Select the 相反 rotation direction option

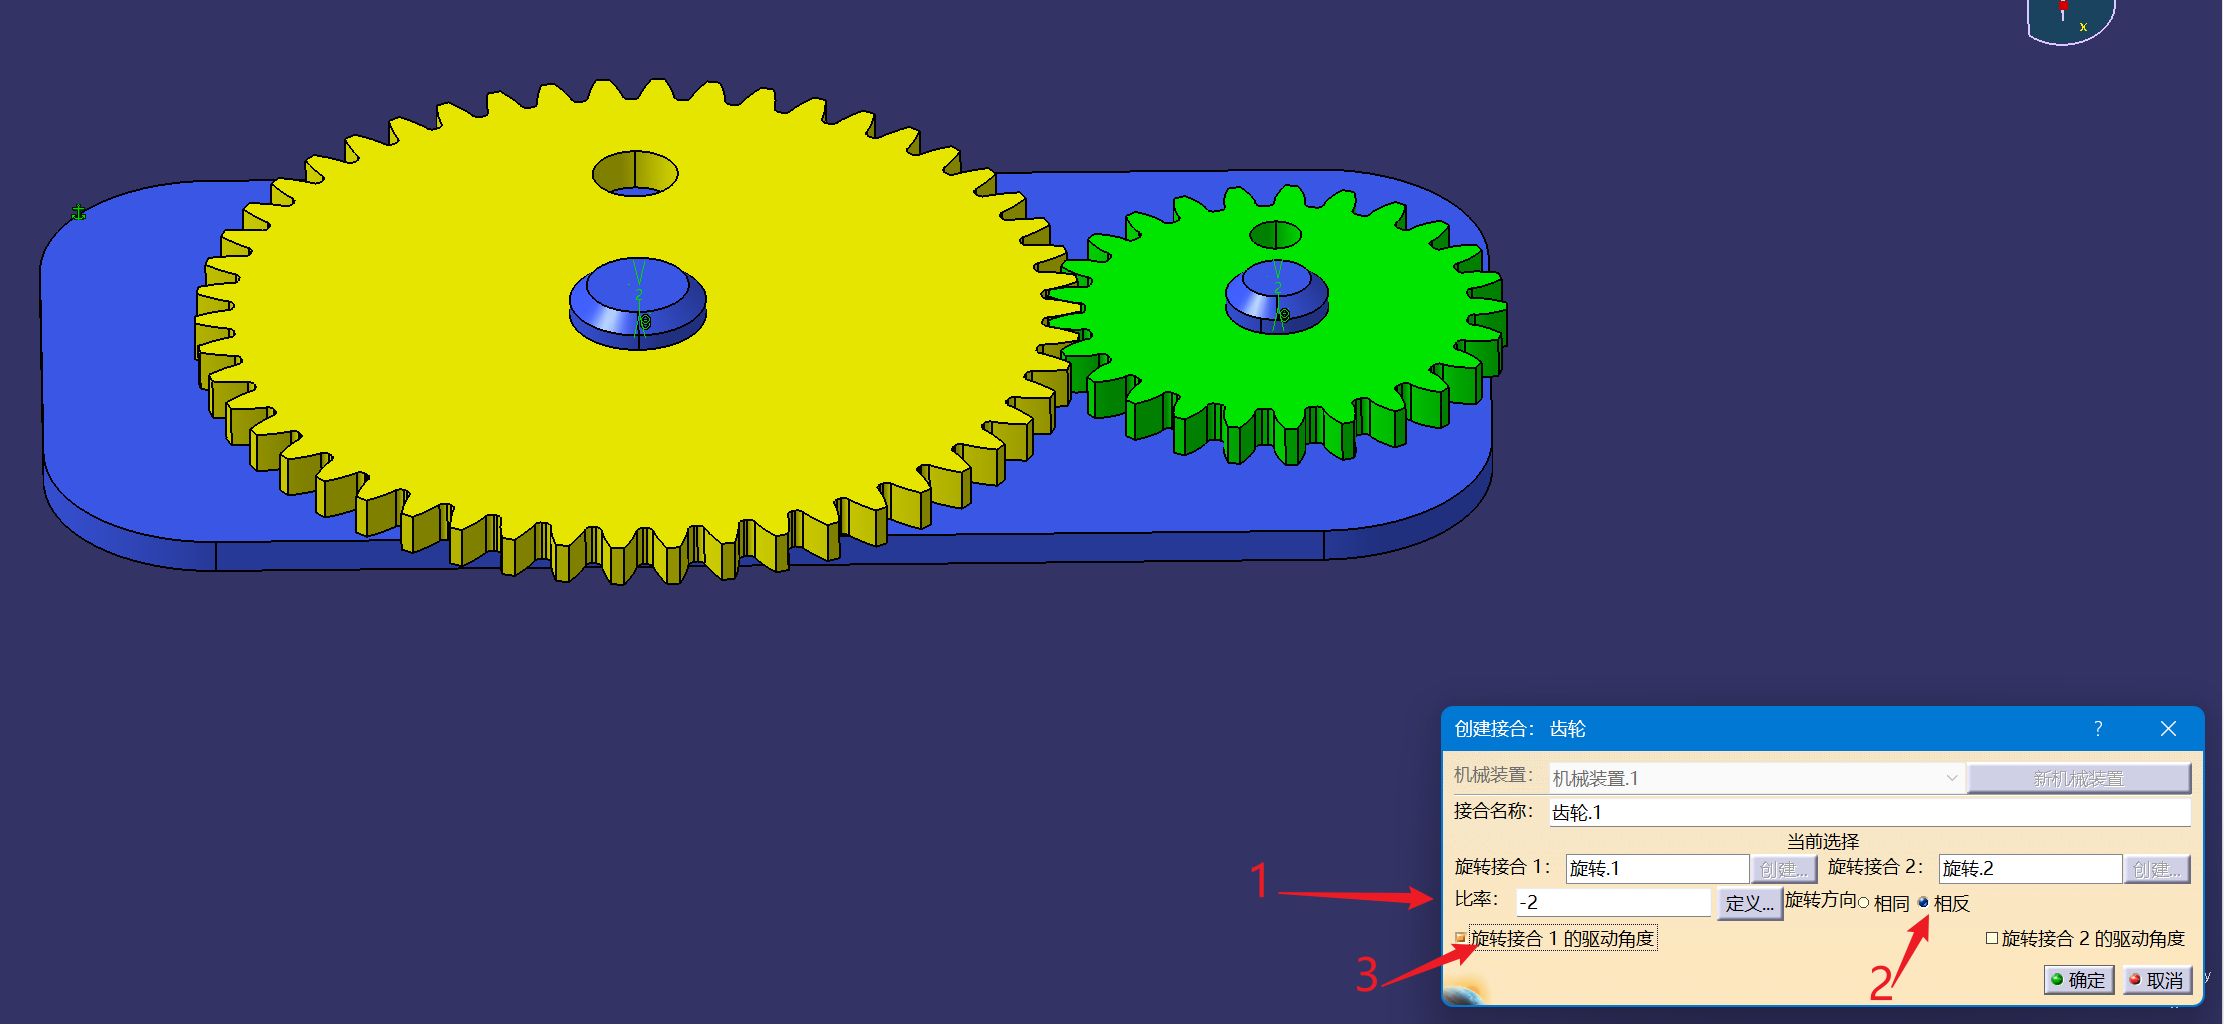click(1923, 902)
